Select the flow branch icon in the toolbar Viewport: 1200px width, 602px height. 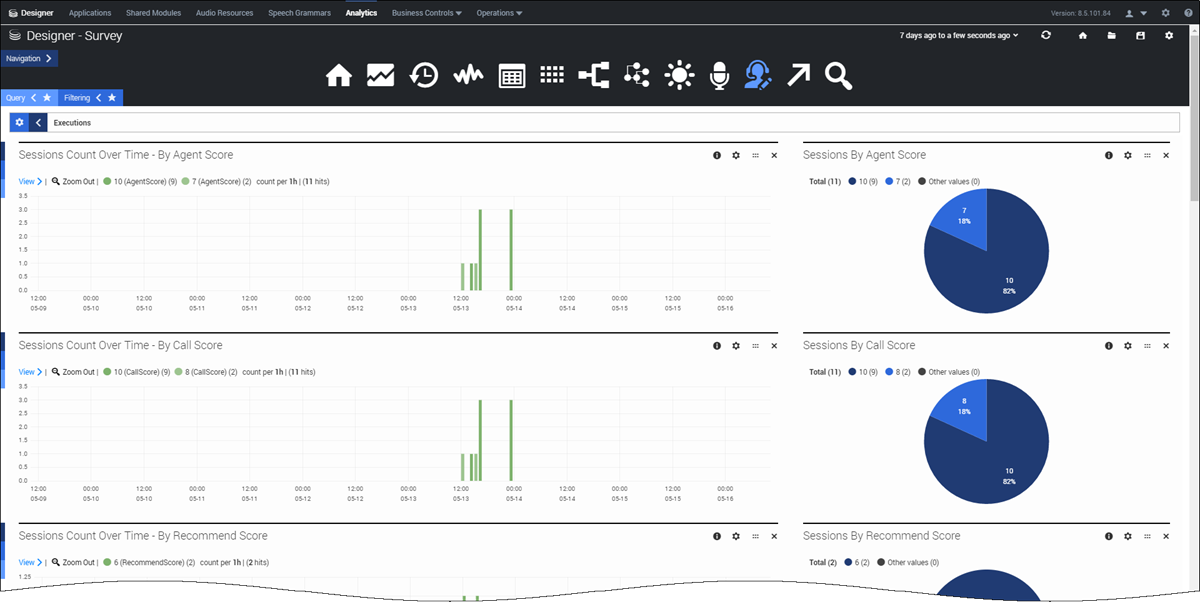pos(595,75)
